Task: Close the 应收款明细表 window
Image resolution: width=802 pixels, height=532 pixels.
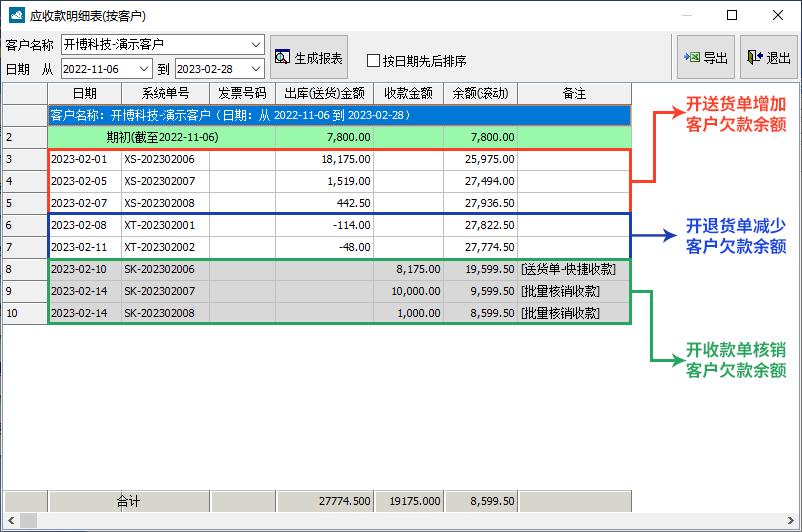Action: tap(778, 15)
